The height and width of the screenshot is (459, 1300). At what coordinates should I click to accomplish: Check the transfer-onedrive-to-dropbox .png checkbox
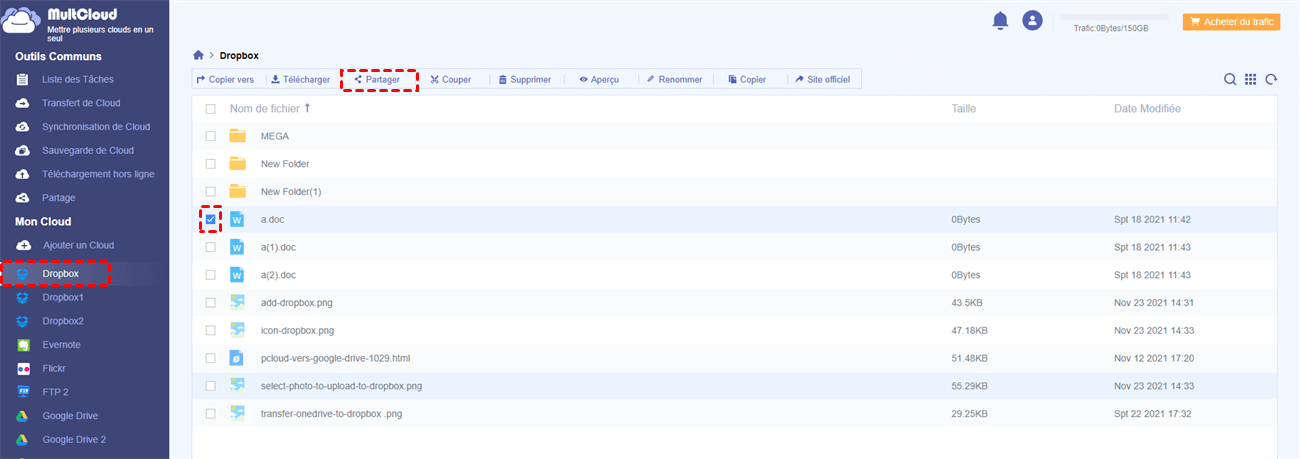[x=210, y=413]
